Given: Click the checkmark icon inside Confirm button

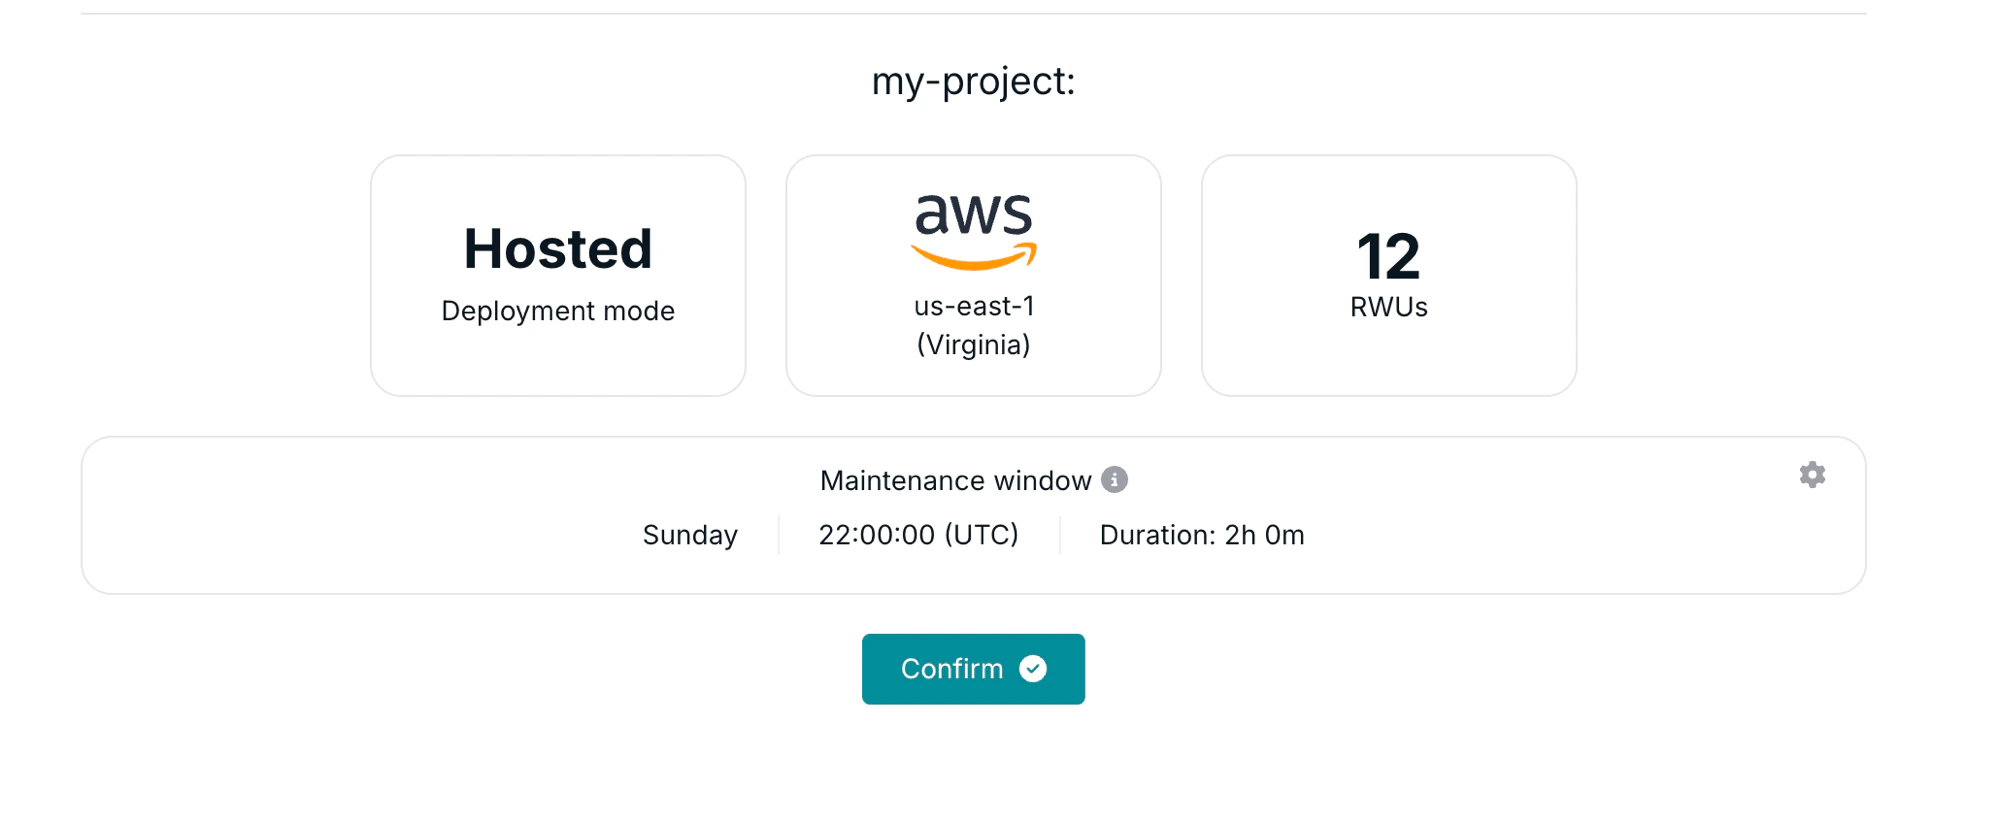Looking at the screenshot, I should pos(1034,669).
